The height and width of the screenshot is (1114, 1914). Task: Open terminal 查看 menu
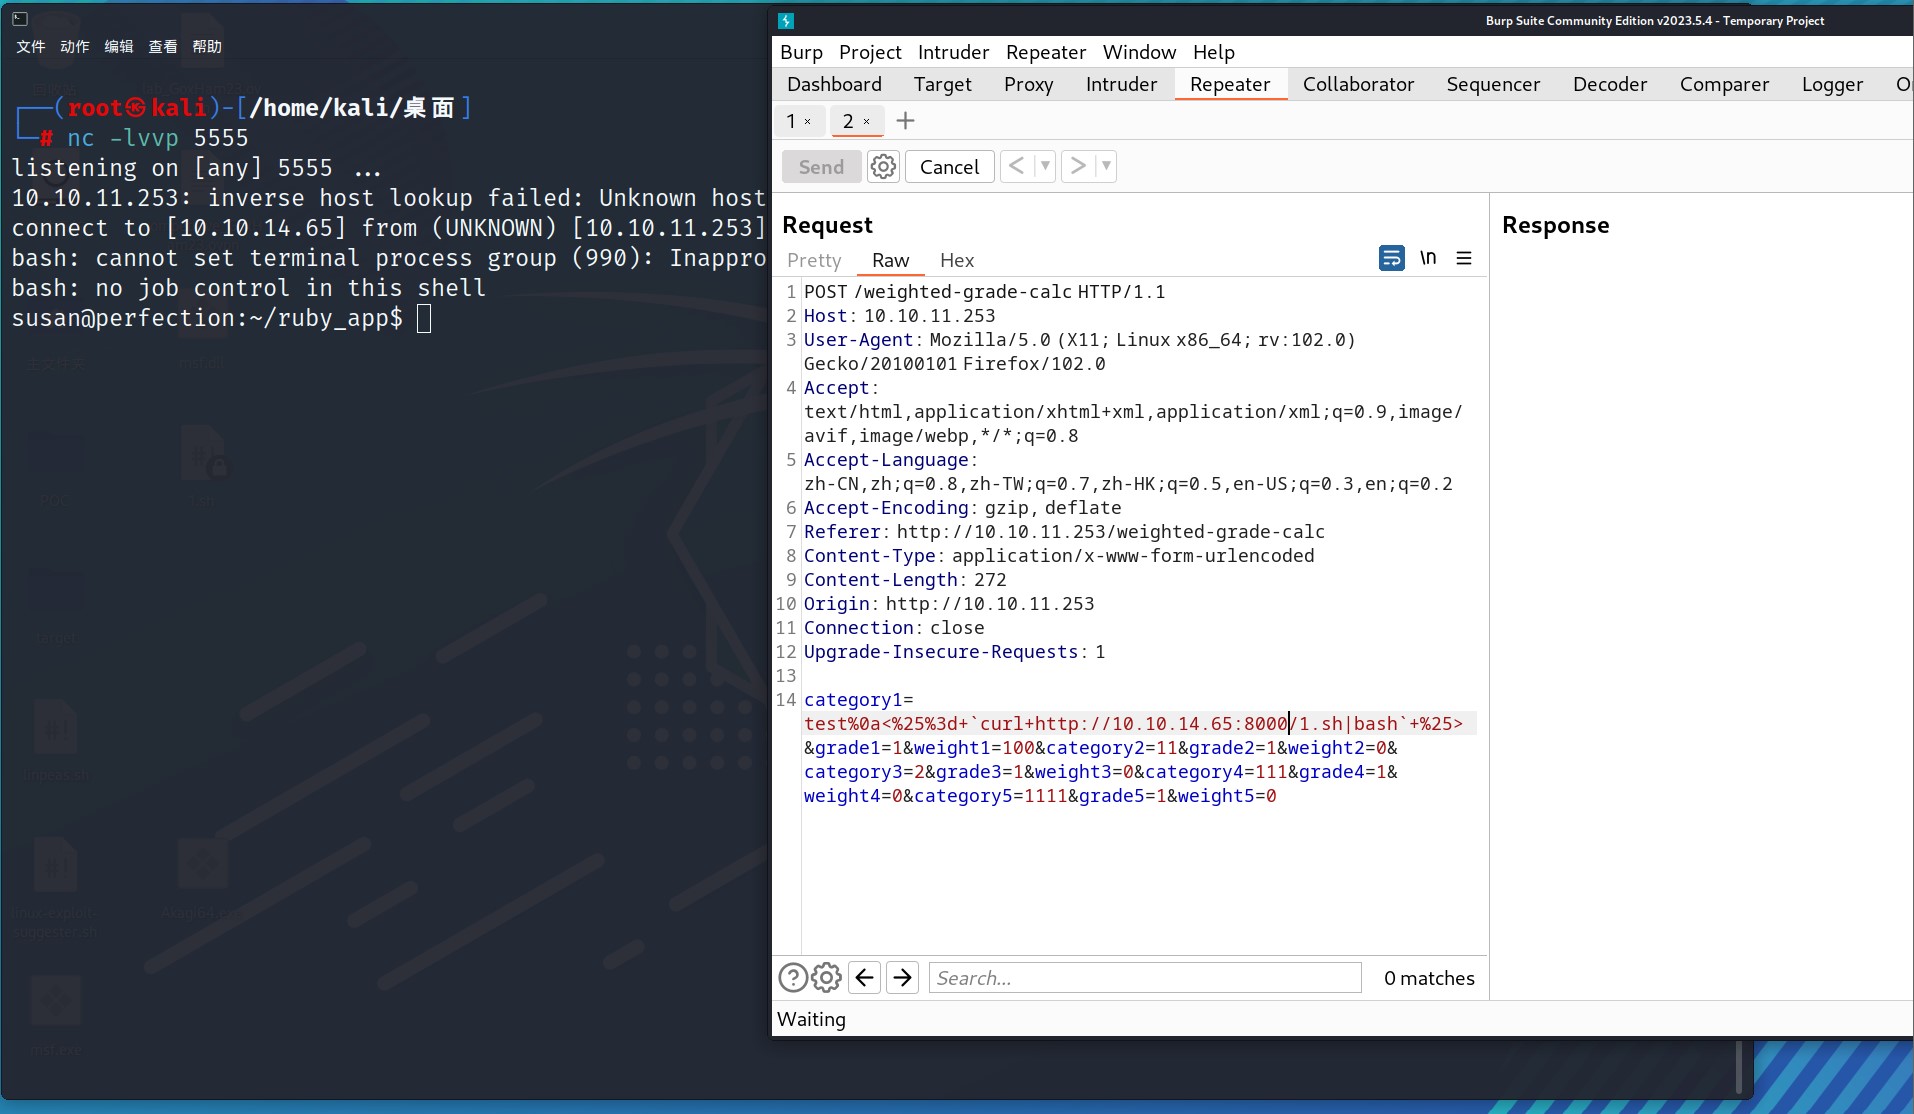click(163, 46)
